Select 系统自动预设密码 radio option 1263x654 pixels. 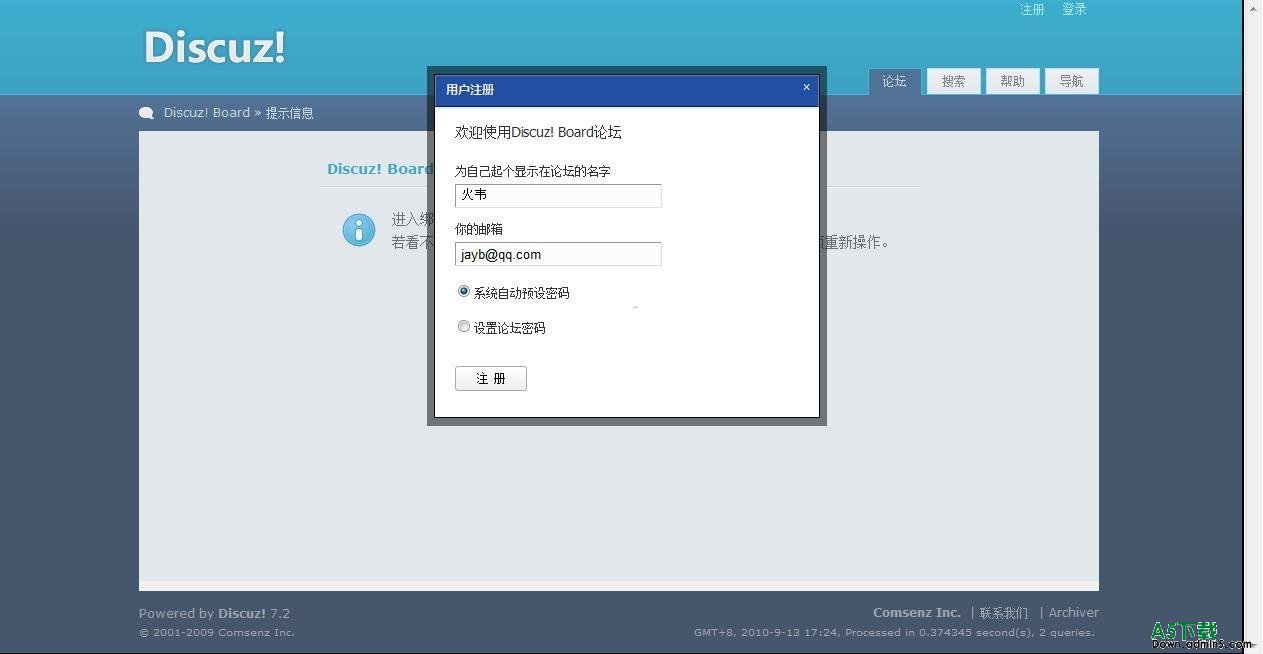464,291
